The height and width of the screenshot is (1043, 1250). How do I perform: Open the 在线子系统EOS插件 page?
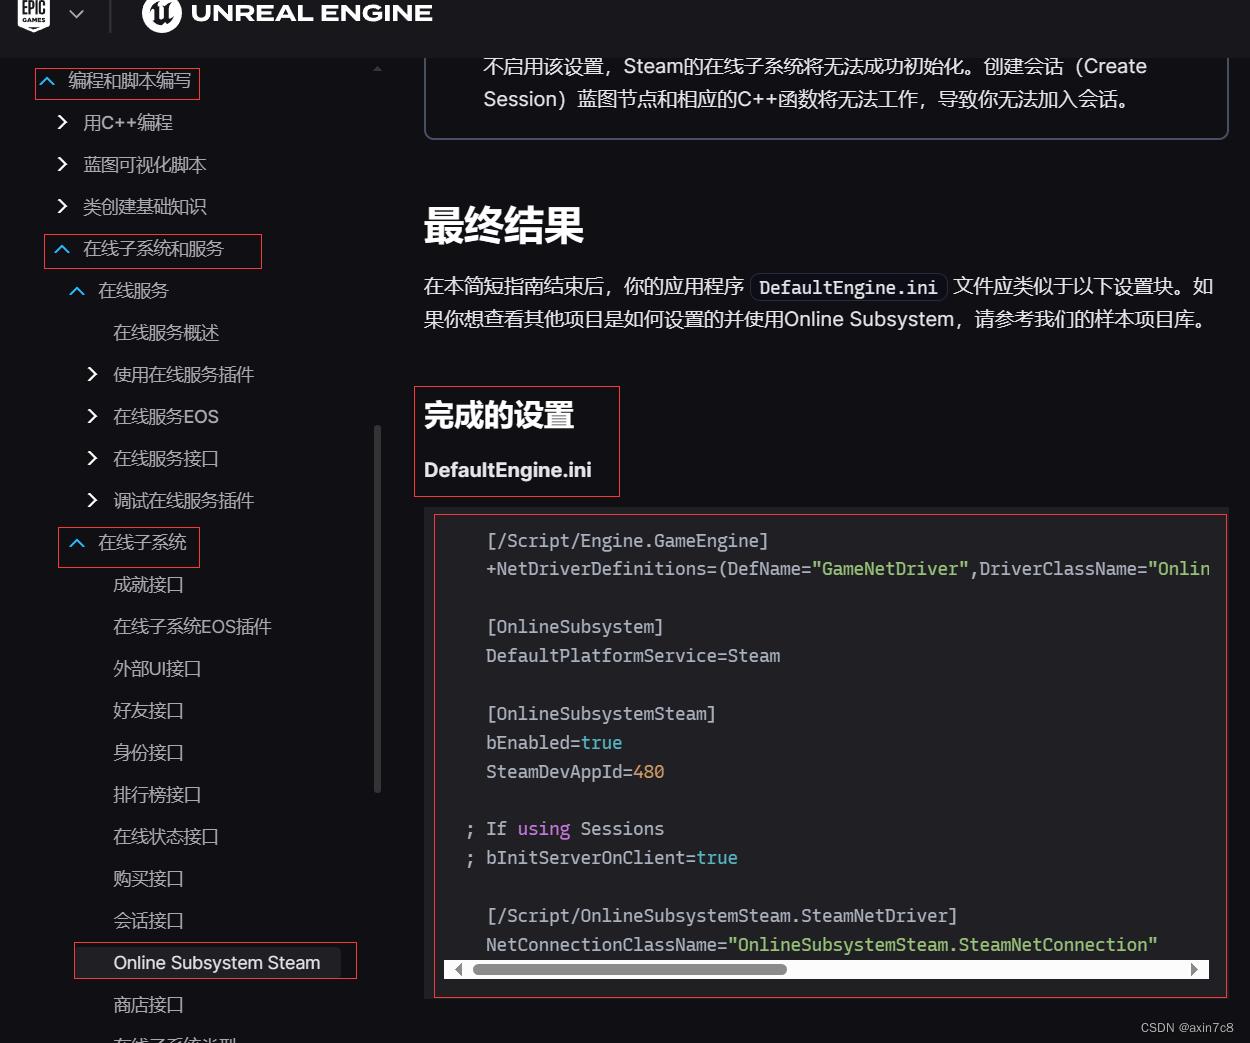pos(192,627)
